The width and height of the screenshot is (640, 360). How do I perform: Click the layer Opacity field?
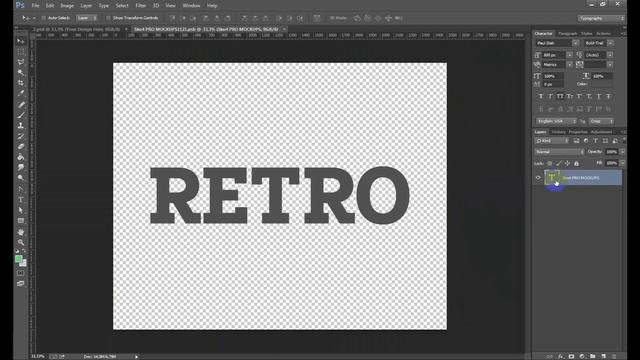click(611, 152)
